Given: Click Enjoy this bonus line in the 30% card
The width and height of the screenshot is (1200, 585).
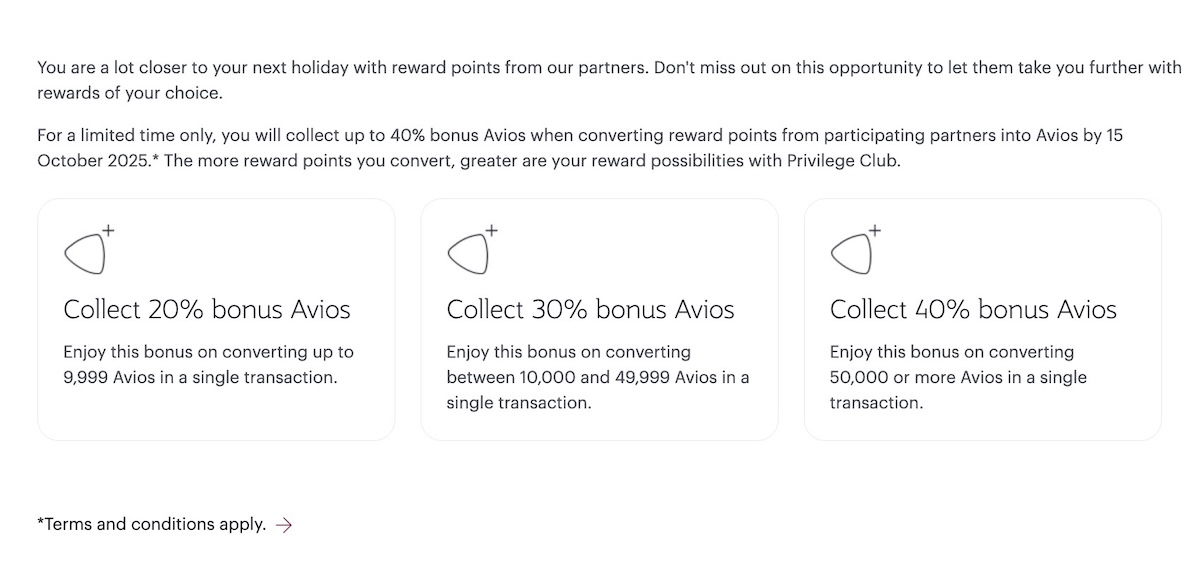Looking at the screenshot, I should (x=569, y=352).
